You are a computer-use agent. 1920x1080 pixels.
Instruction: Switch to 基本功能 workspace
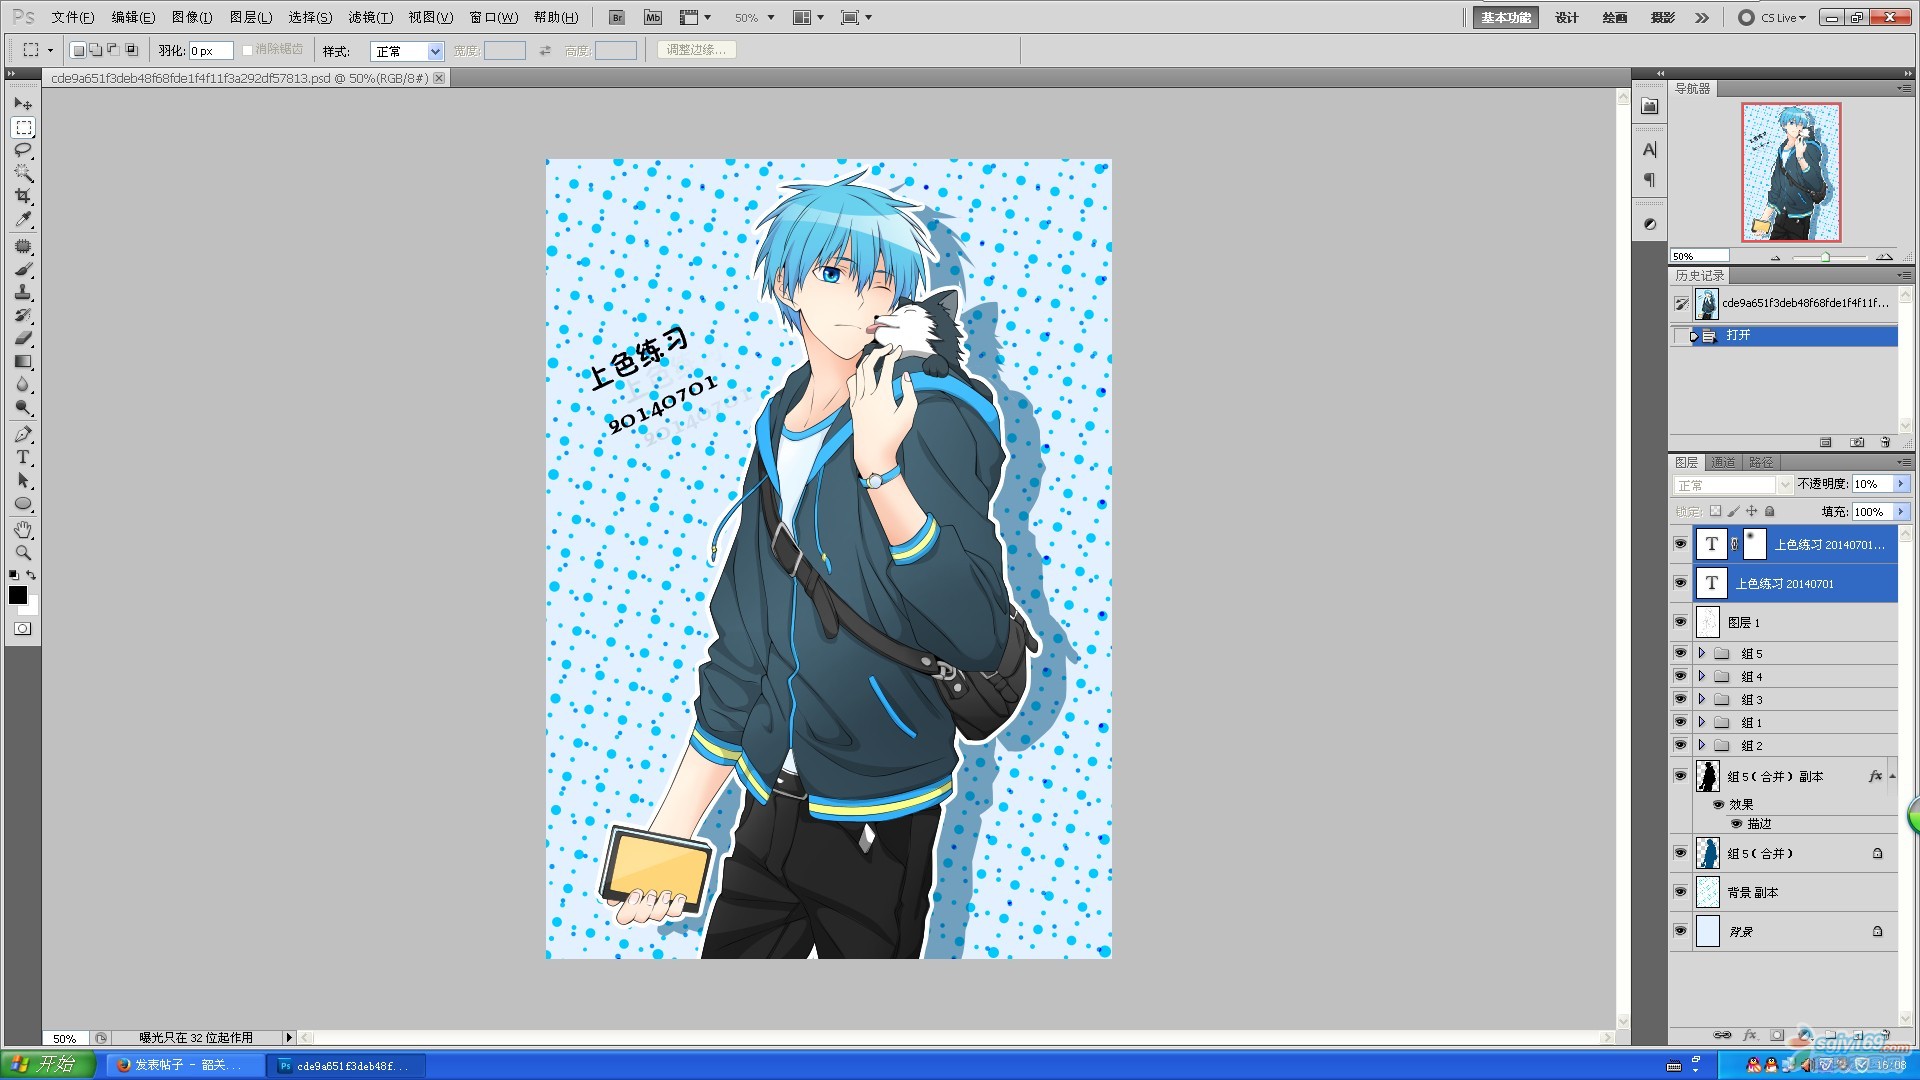(1506, 18)
